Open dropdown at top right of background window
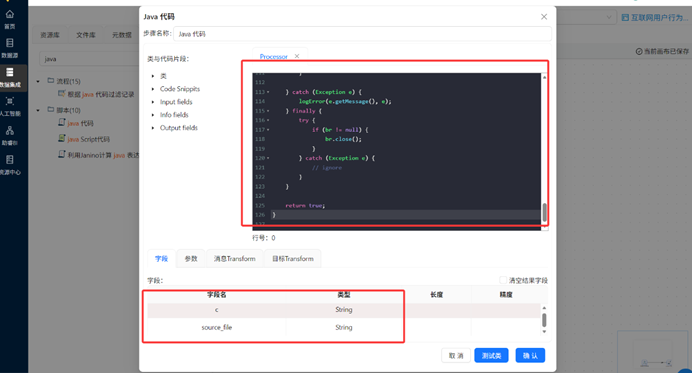 [609, 18]
